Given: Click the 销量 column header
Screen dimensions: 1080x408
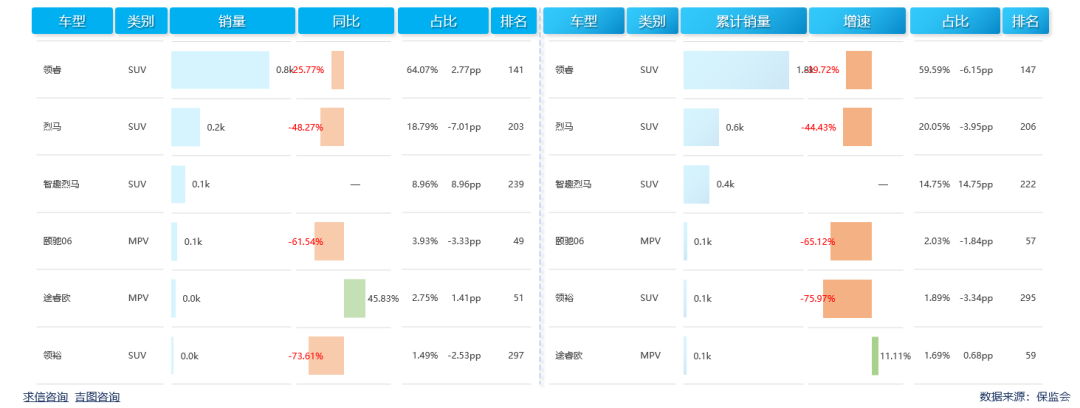Looking at the screenshot, I should (x=232, y=21).
